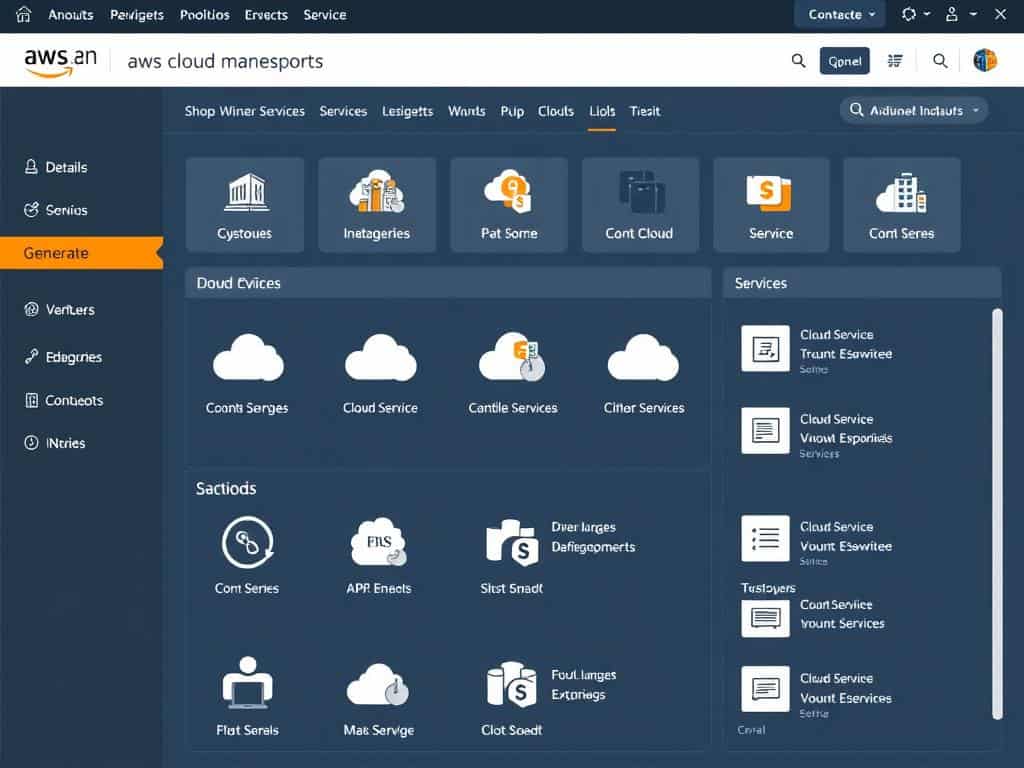The width and height of the screenshot is (1024, 768).
Task: Click the Conti Serges cloud icon
Action: pyautogui.click(x=248, y=357)
